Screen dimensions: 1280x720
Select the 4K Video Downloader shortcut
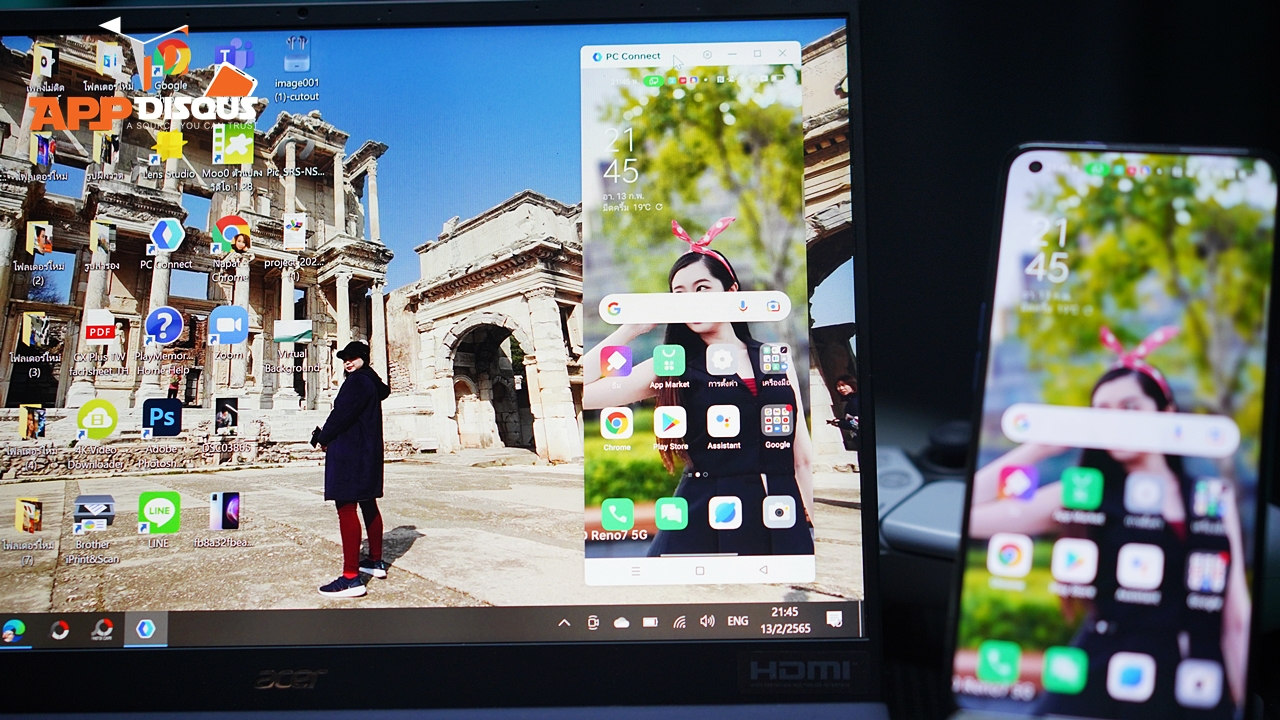click(x=96, y=433)
